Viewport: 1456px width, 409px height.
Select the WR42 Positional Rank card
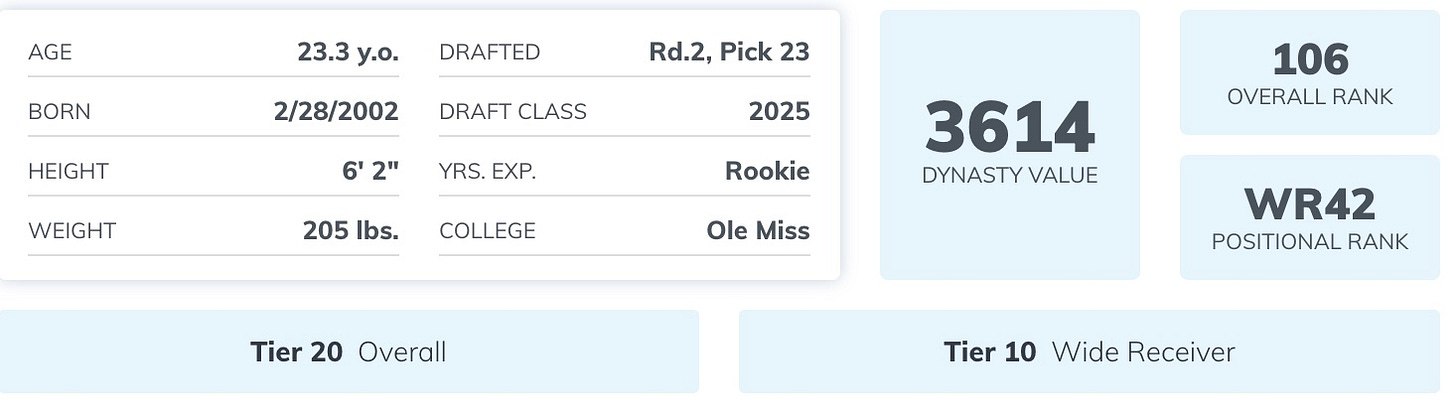(x=1310, y=217)
